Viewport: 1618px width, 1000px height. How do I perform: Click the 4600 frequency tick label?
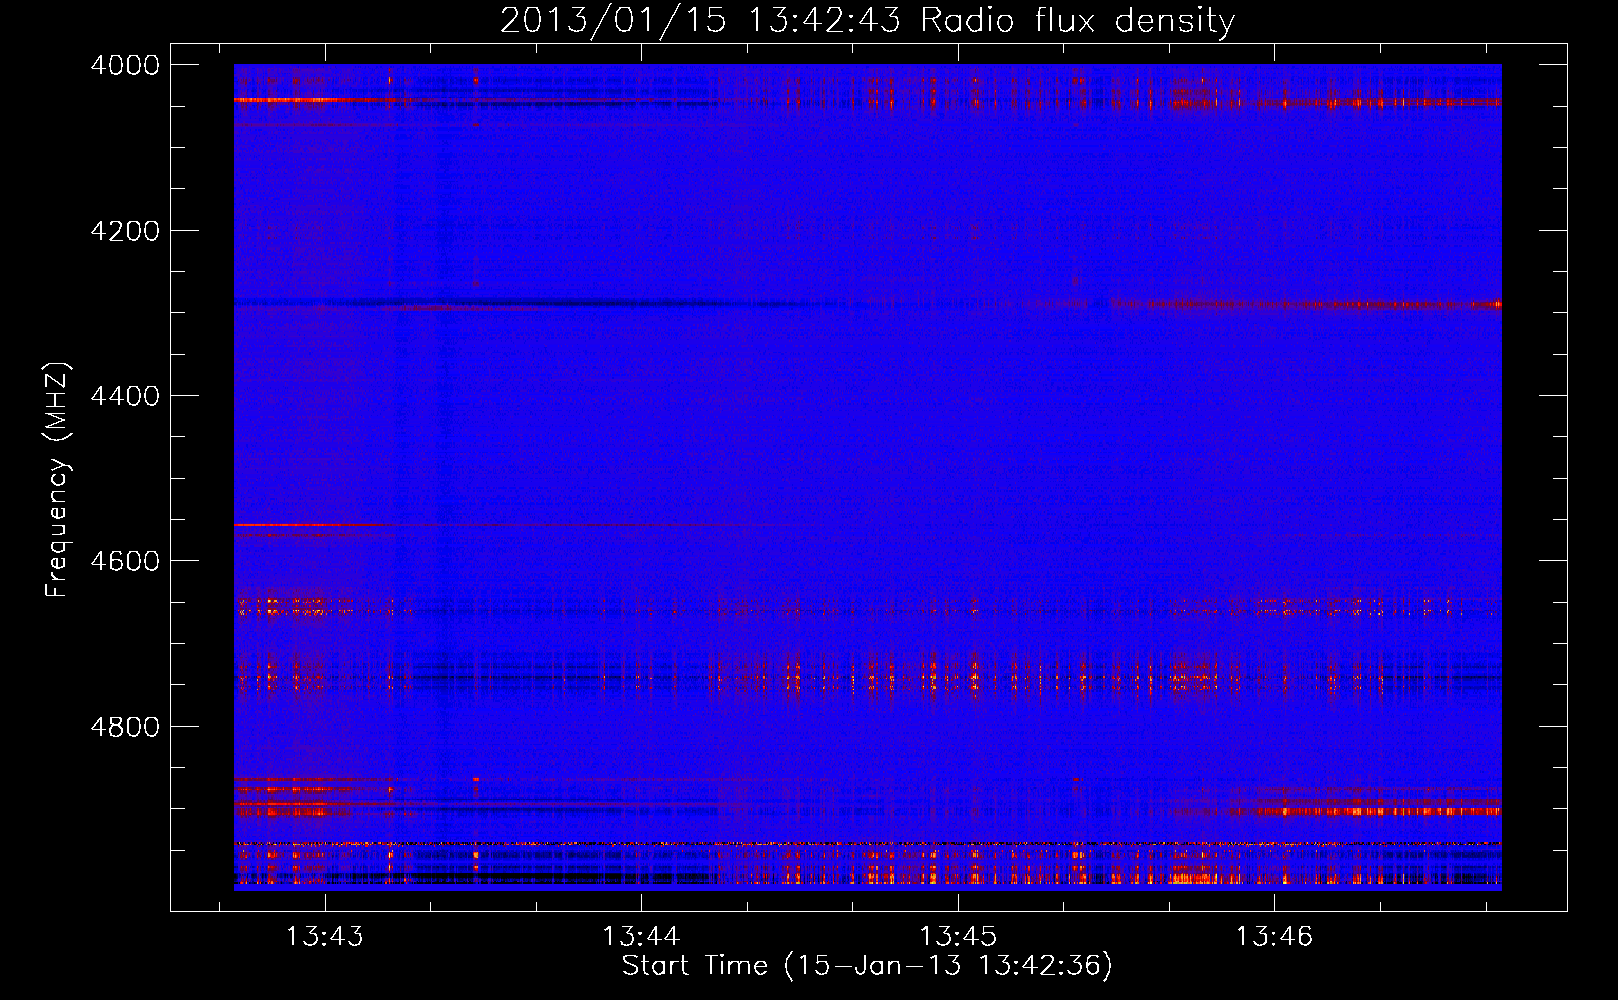pos(125,561)
